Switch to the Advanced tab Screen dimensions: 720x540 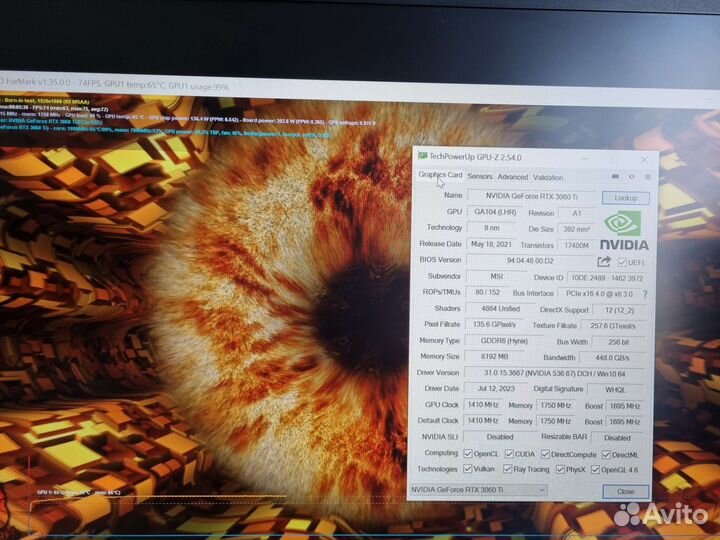[x=512, y=177]
